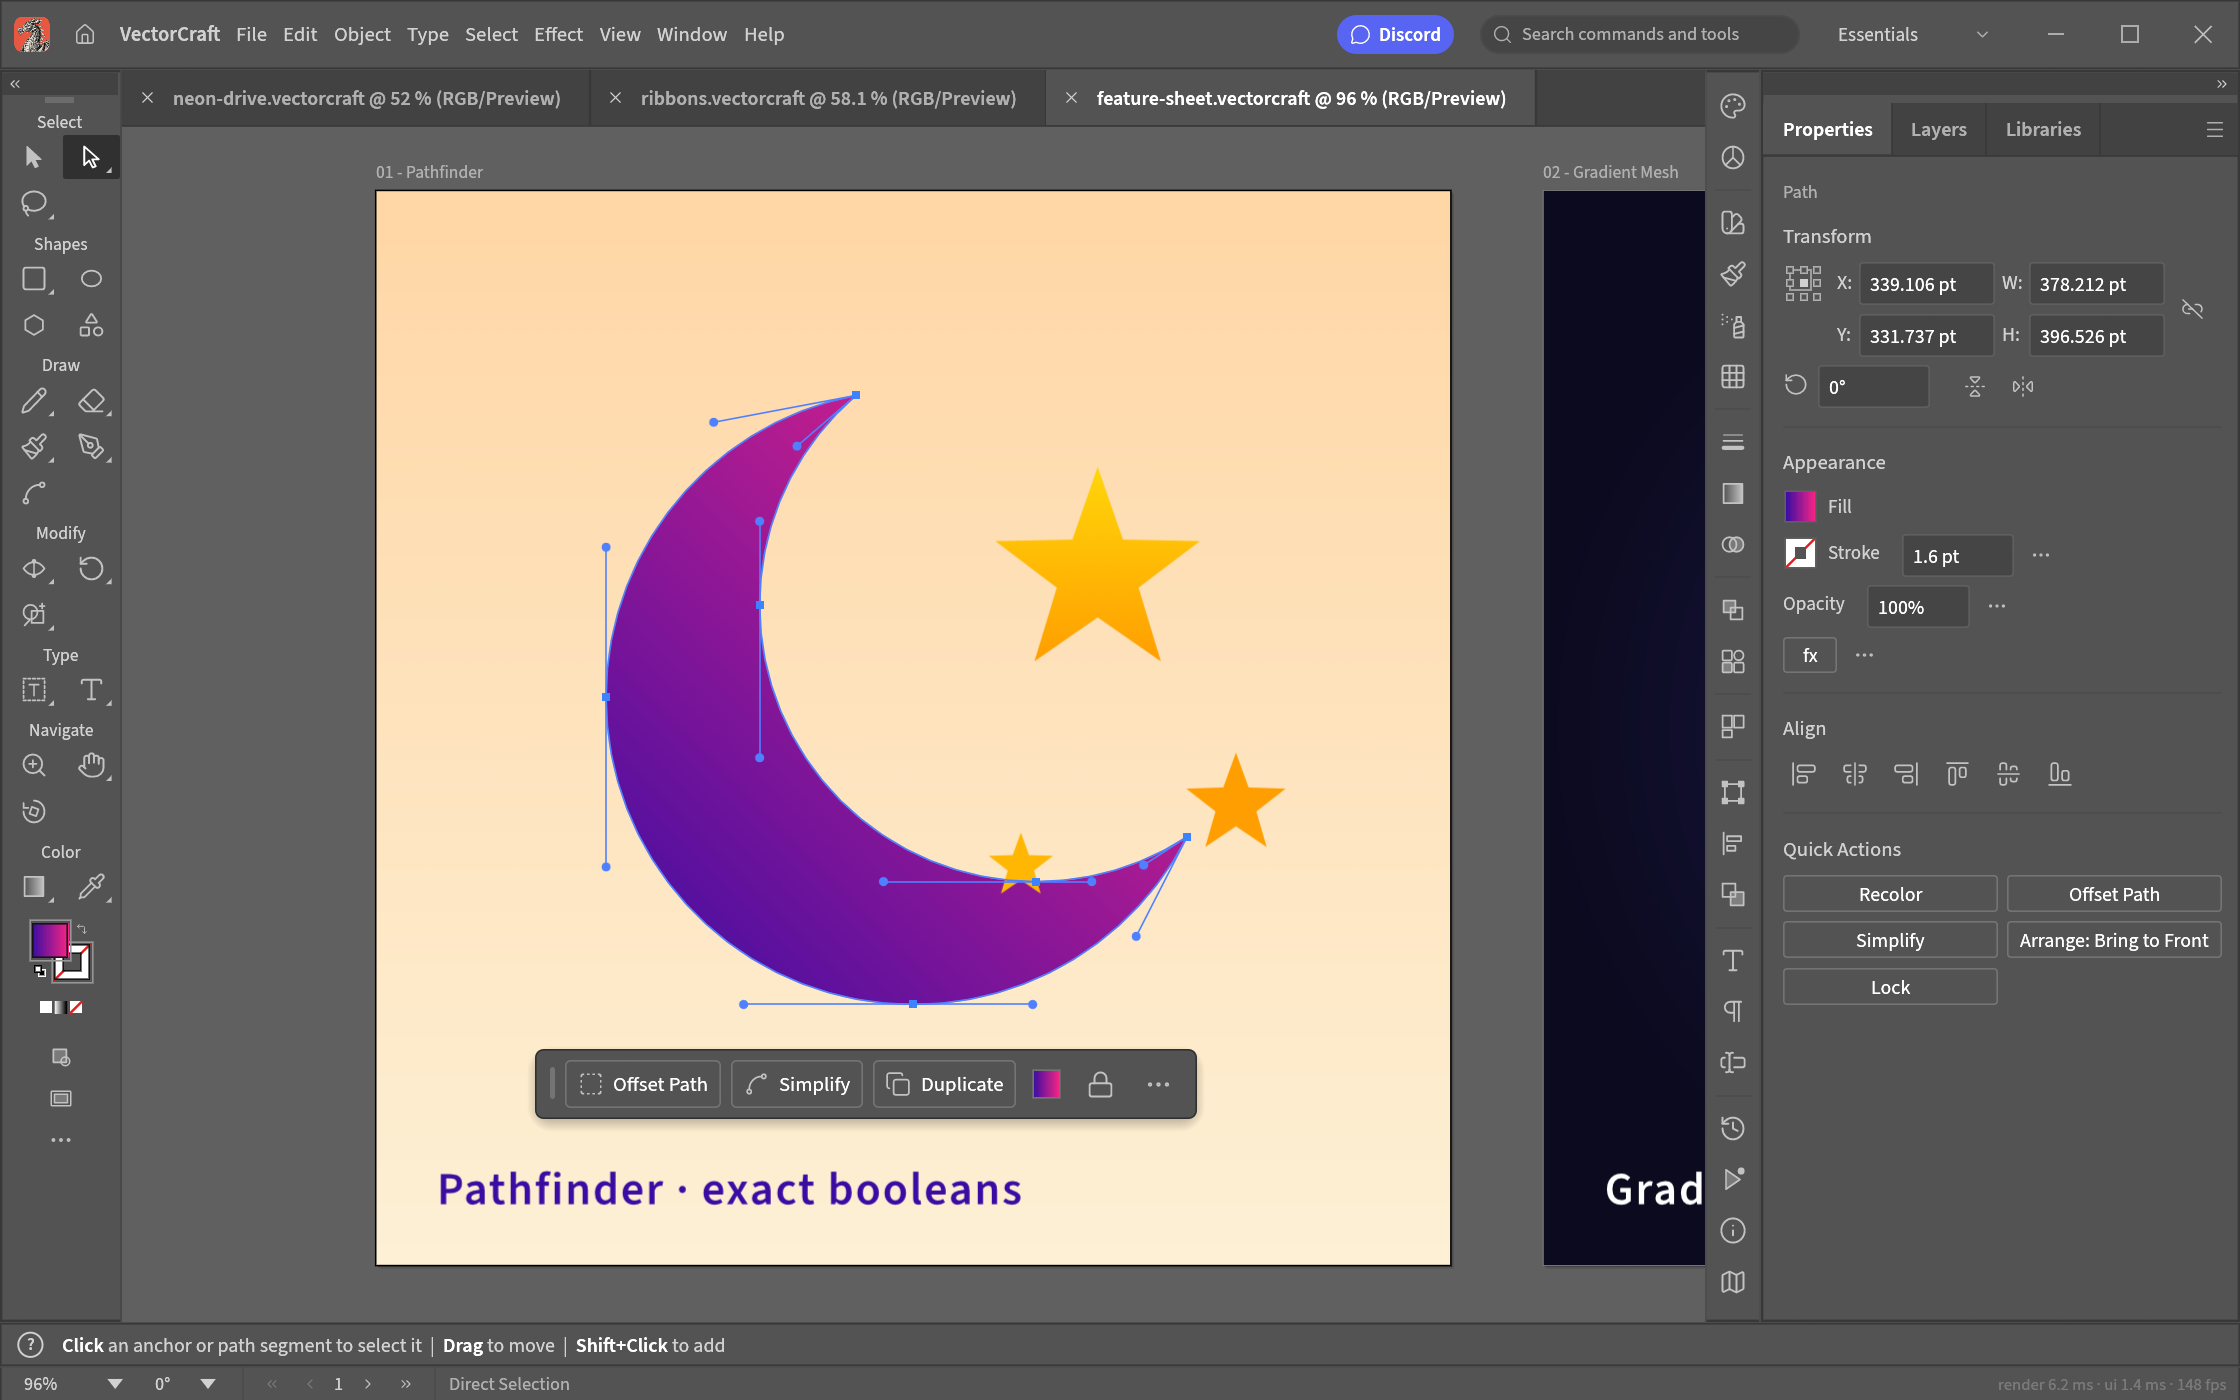2240x1400 pixels.
Task: Swap fill and stroke colors
Action: click(82, 929)
